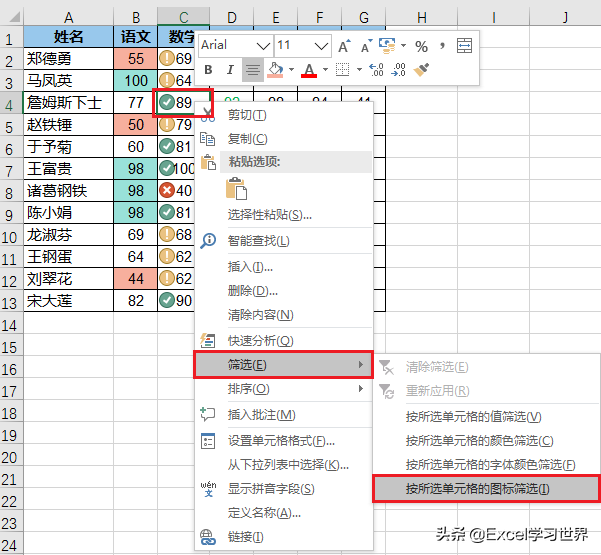Click the merge and center icon
This screenshot has height=555, width=601.
tap(464, 46)
